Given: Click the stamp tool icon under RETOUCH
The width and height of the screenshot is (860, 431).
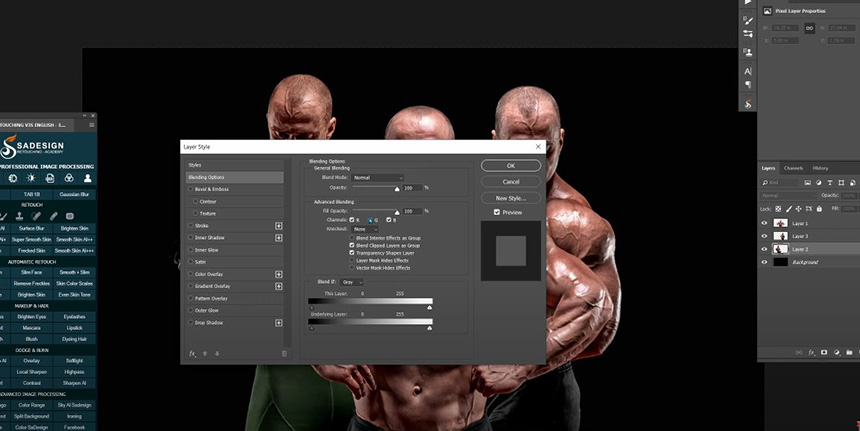Looking at the screenshot, I should (x=19, y=216).
